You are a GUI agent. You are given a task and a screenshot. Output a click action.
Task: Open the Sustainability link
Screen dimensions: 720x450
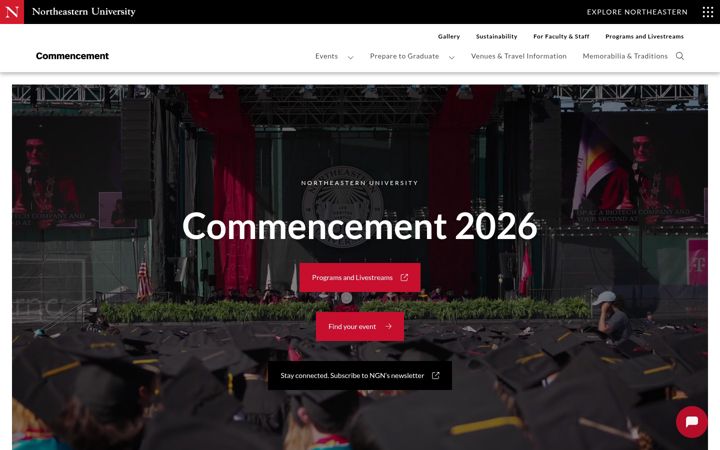496,36
